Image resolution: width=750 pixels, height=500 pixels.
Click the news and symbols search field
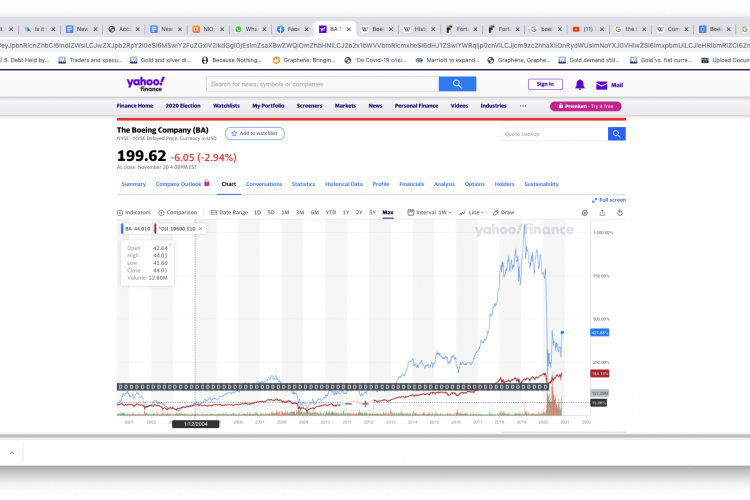(x=323, y=84)
